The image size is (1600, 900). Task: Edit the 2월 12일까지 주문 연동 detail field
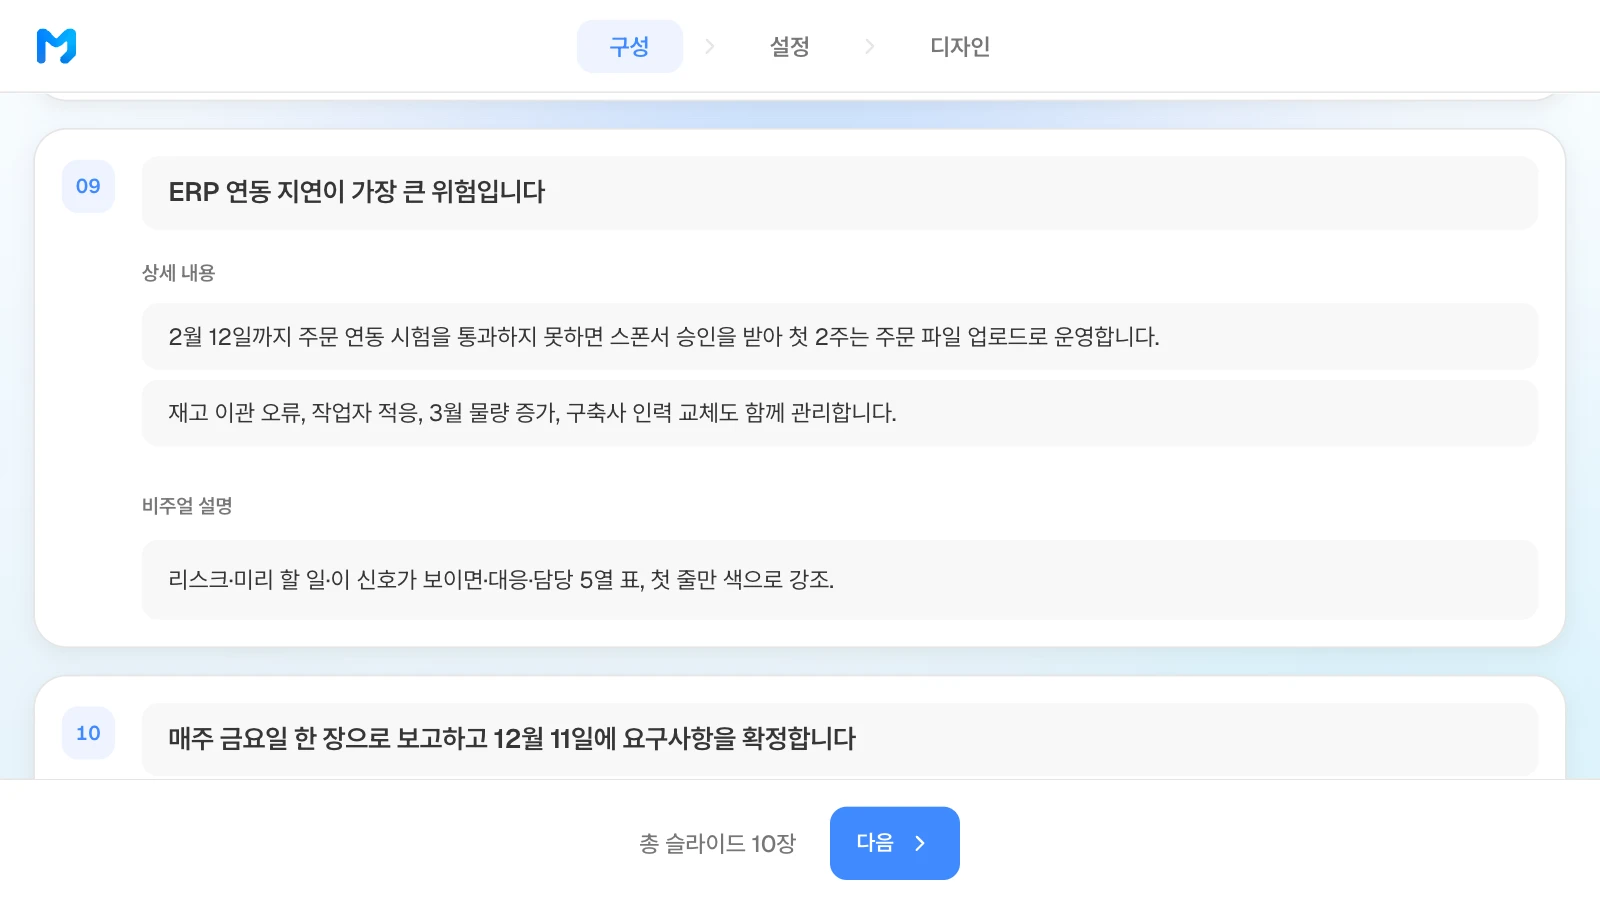click(x=840, y=336)
